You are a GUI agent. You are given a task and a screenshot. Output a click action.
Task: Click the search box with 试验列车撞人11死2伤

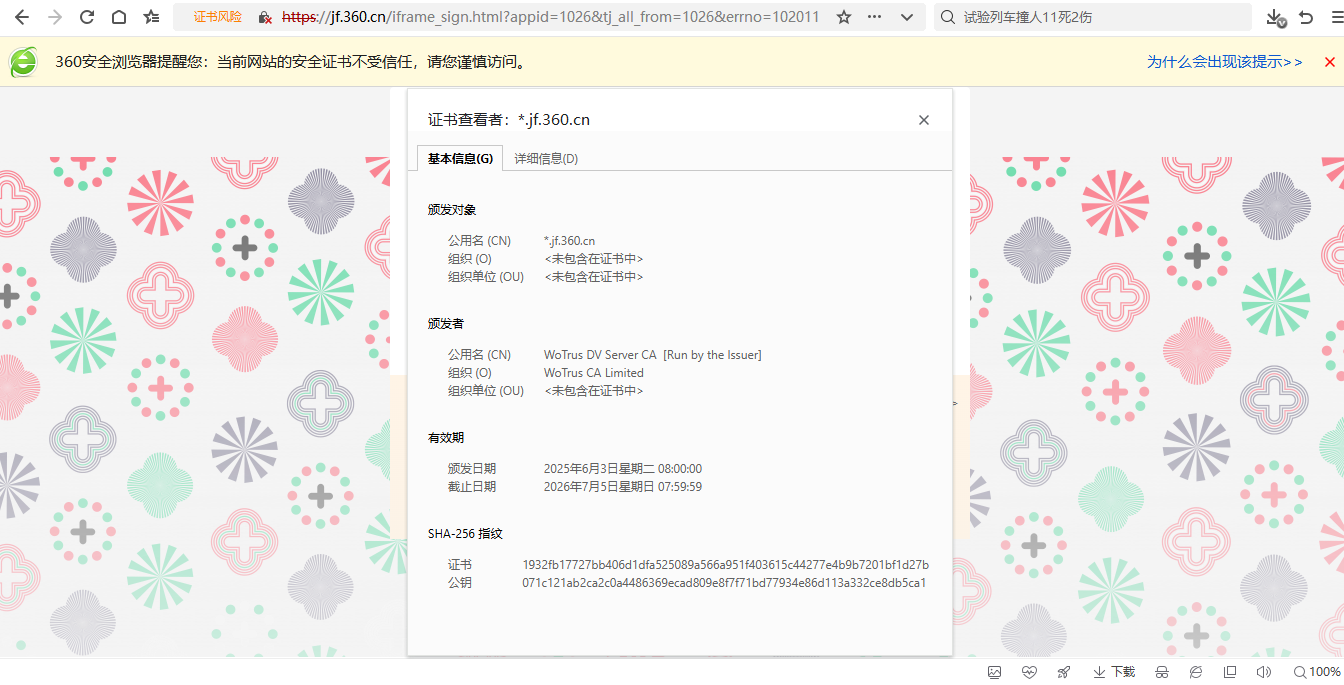1093,17
